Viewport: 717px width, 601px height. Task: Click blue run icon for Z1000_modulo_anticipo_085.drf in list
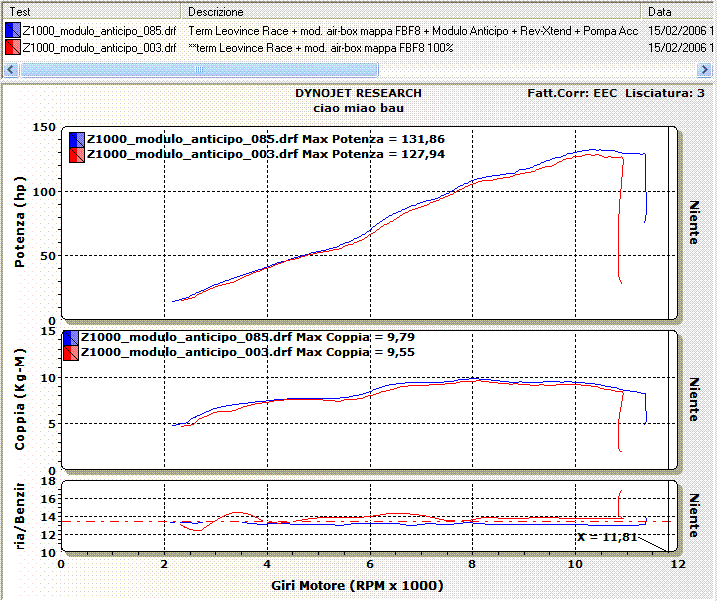(12, 31)
